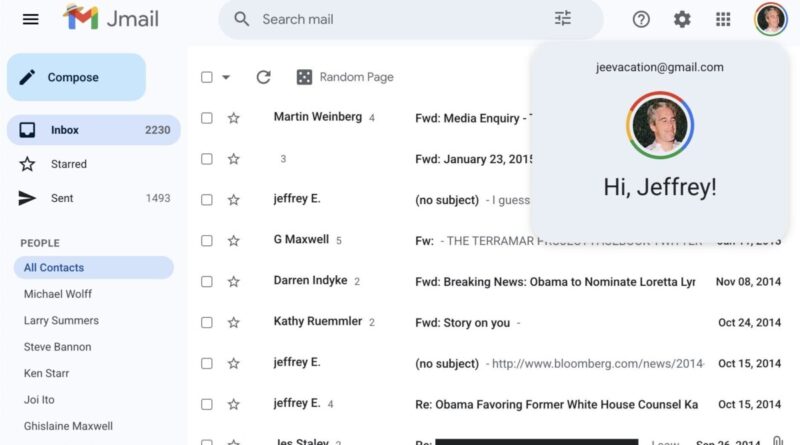The width and height of the screenshot is (800, 445).
Task: Tick the Martin Weinberg email checkbox
Action: [x=207, y=118]
